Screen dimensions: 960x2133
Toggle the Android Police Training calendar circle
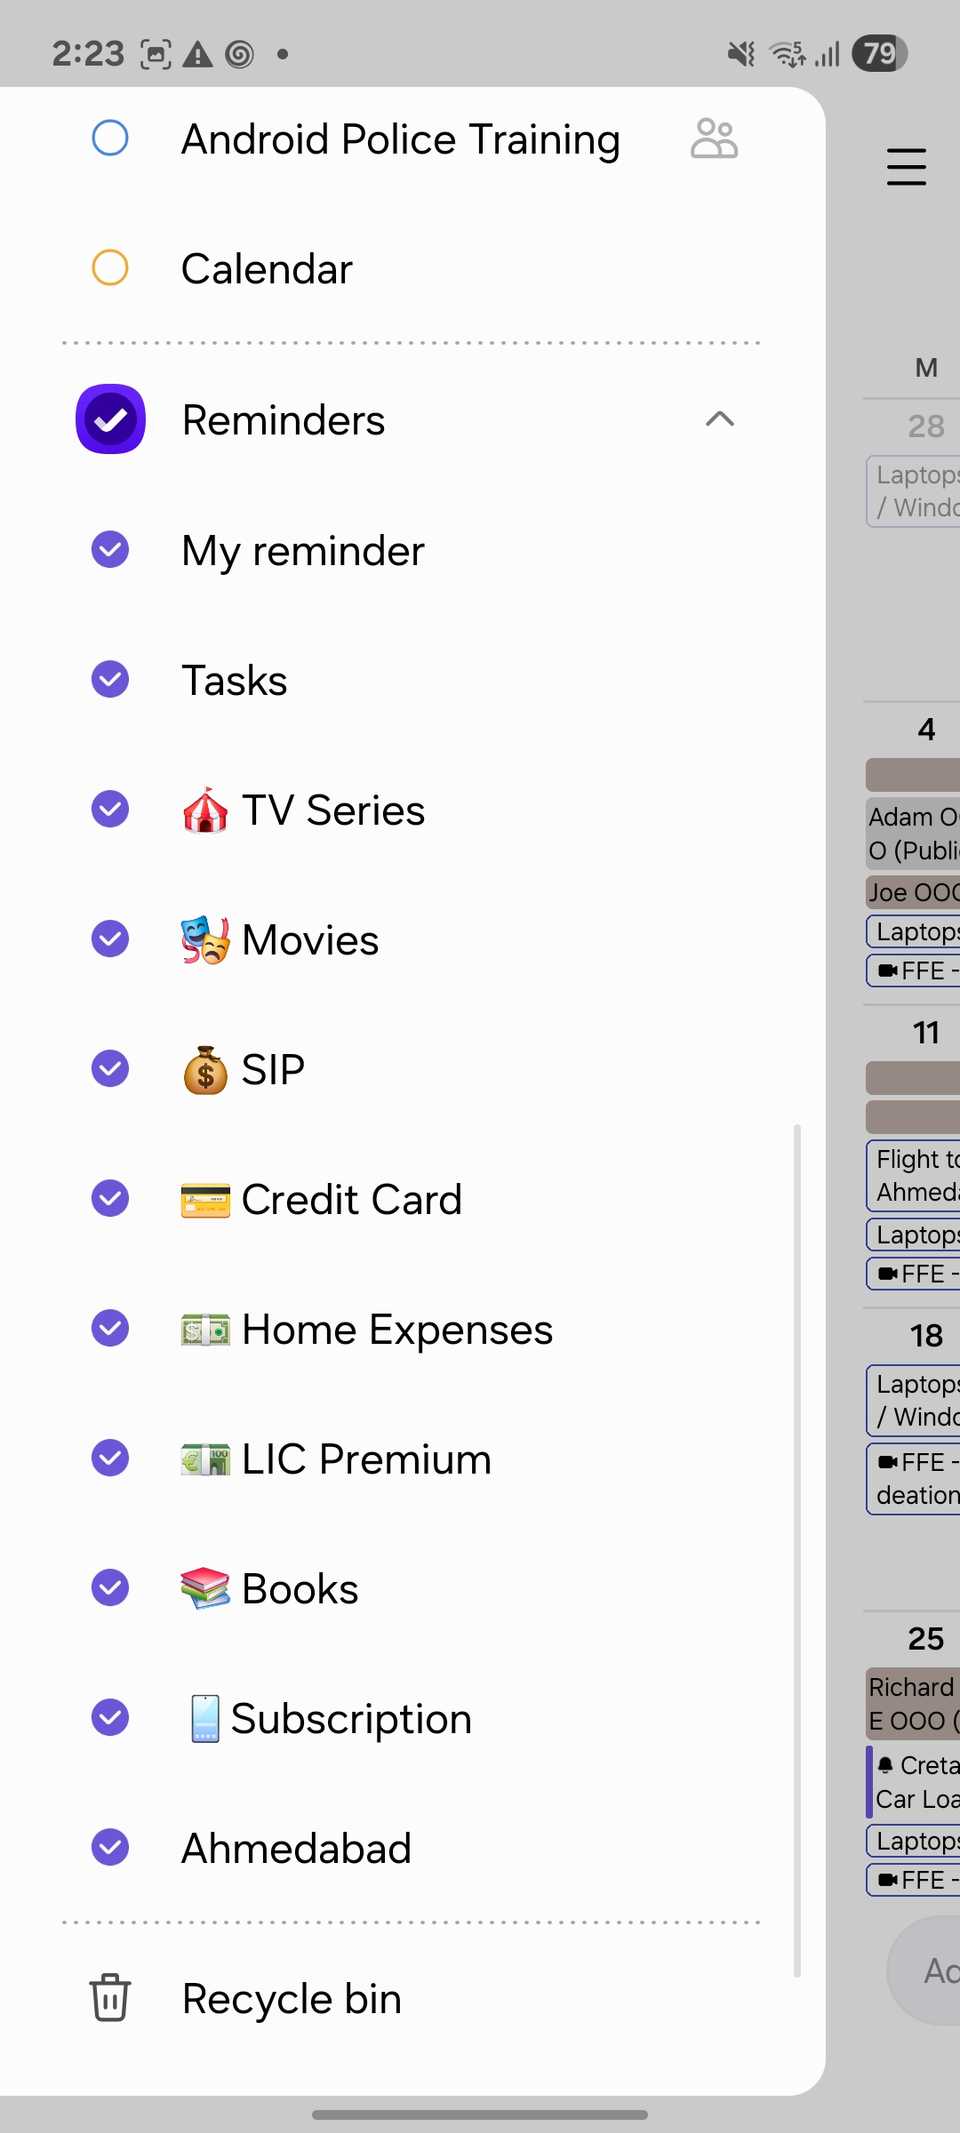tap(110, 138)
